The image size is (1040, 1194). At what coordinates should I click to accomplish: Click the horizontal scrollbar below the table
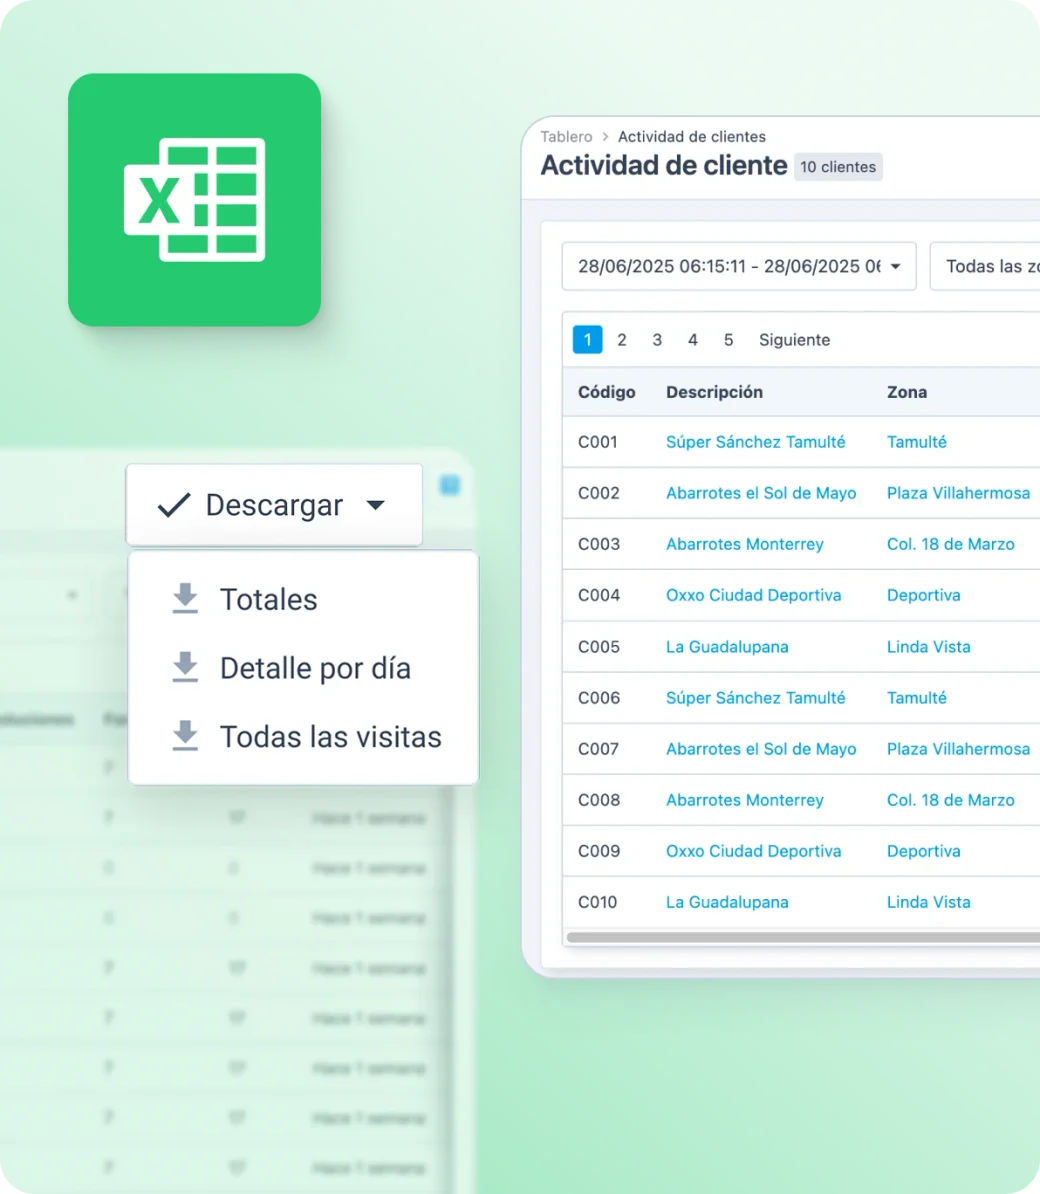tap(800, 936)
